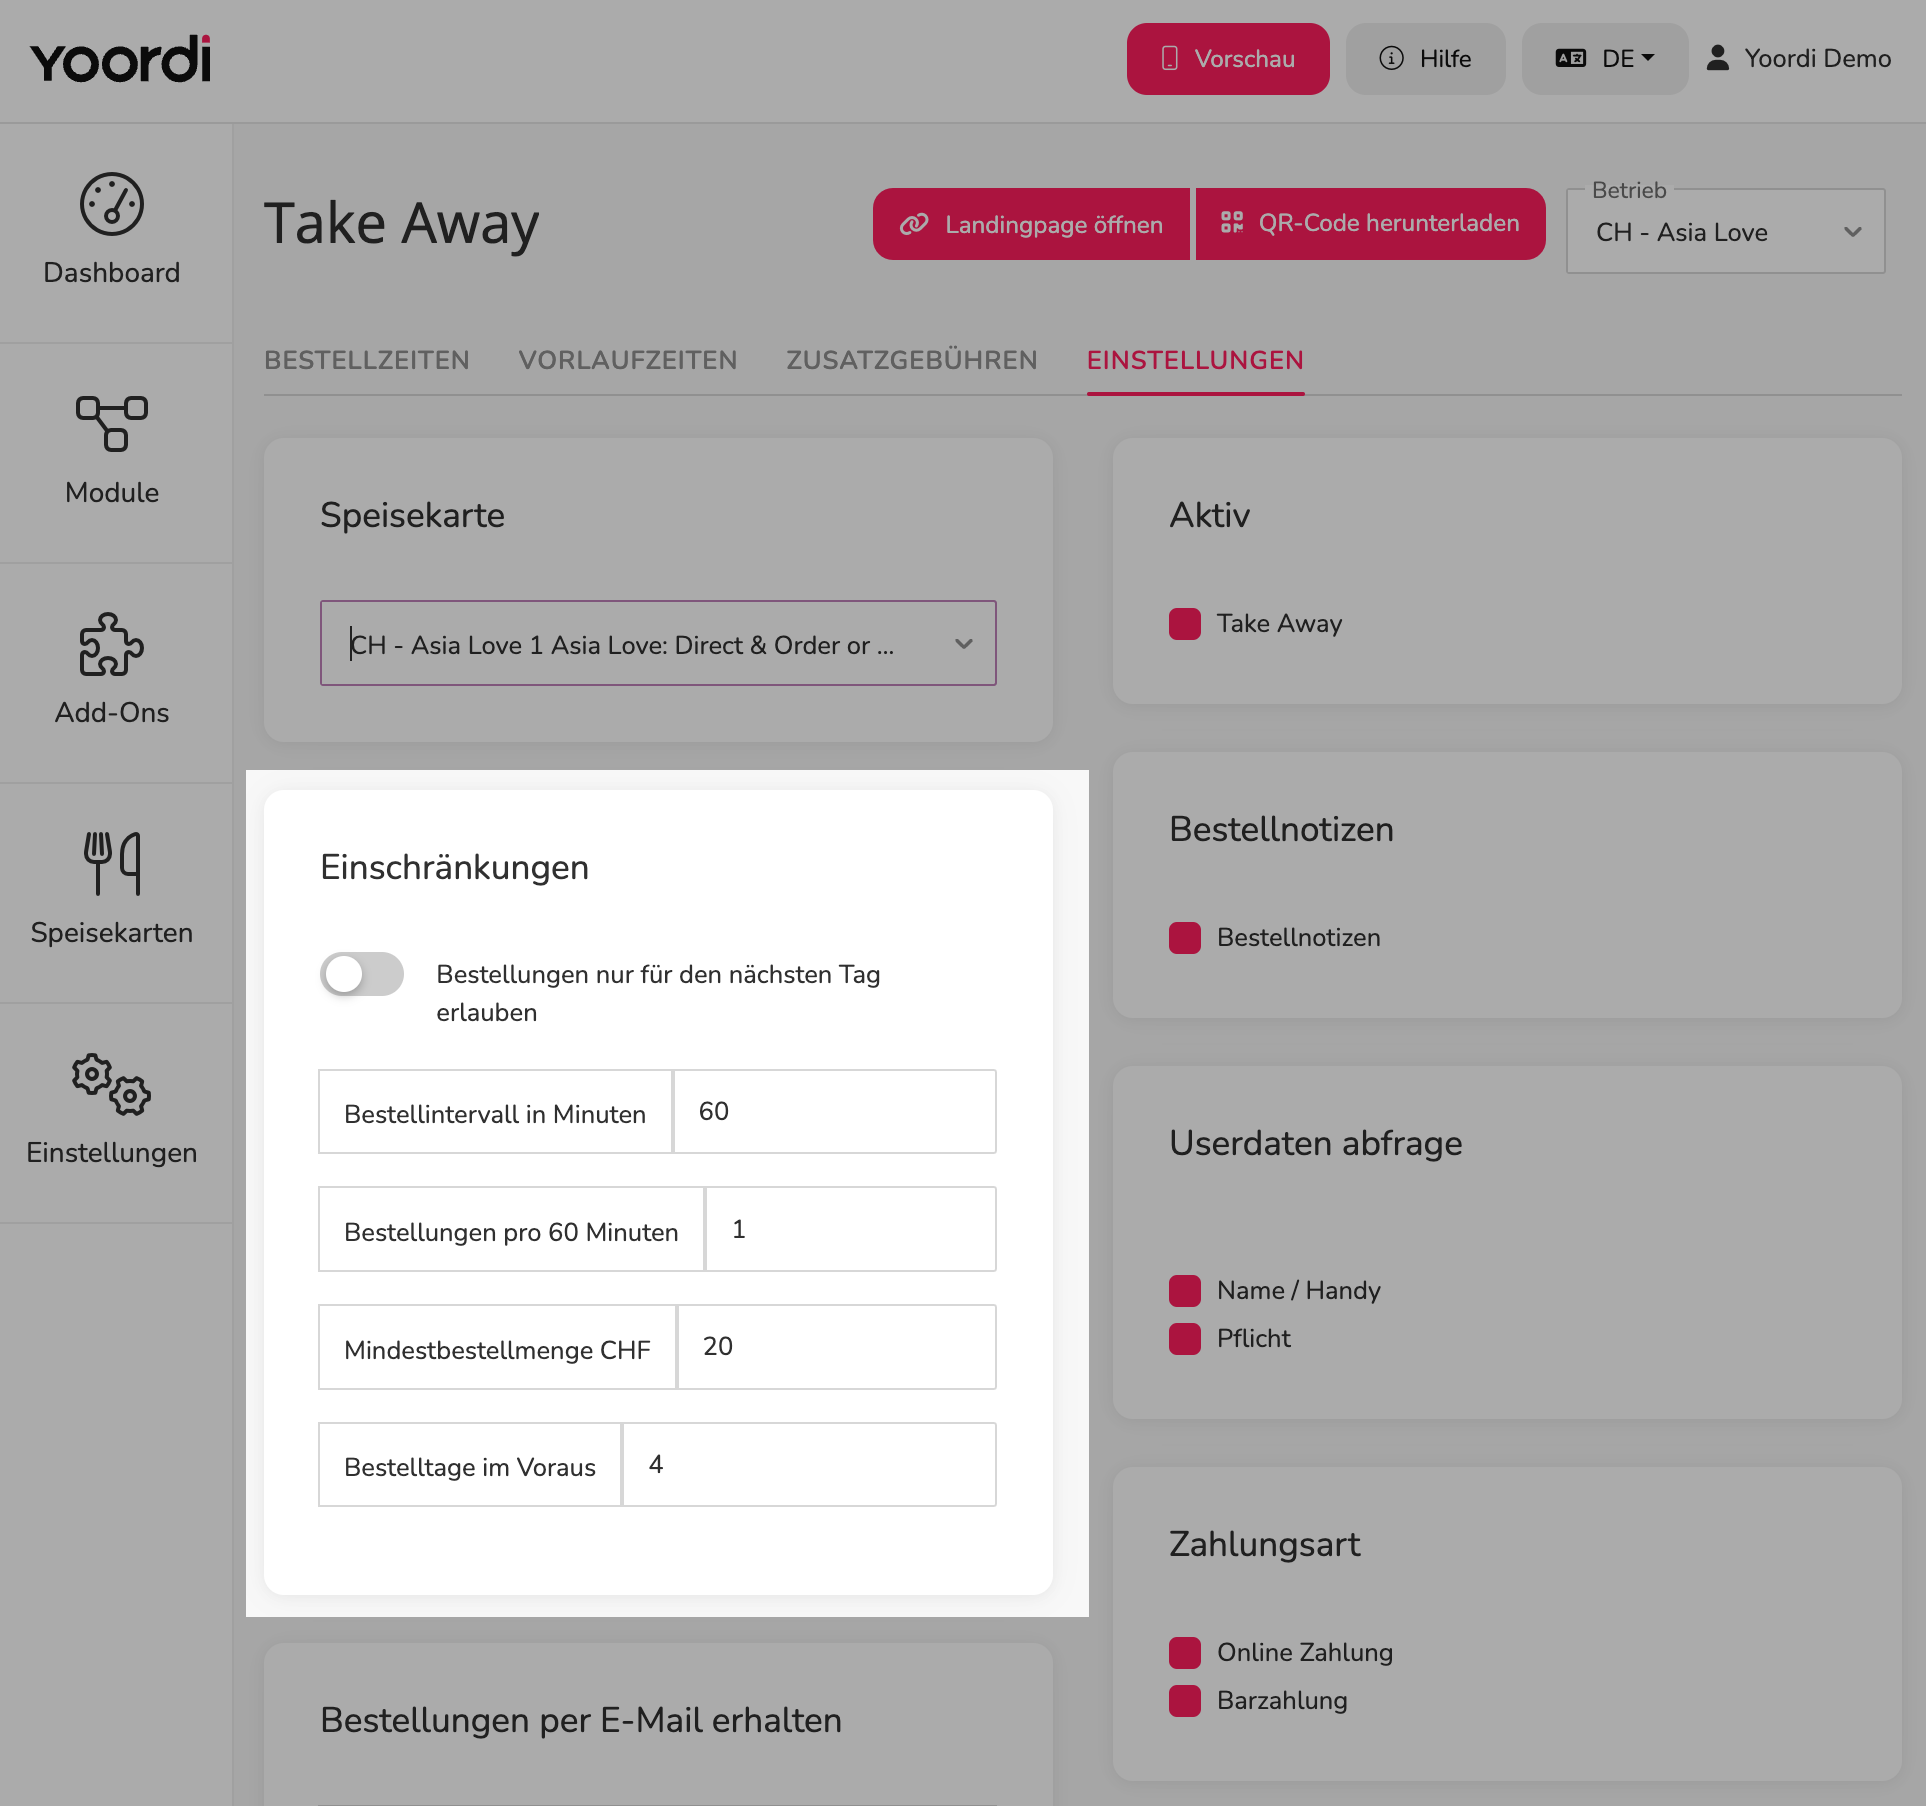Uncheck the Take Away active checkbox

pyautogui.click(x=1185, y=624)
